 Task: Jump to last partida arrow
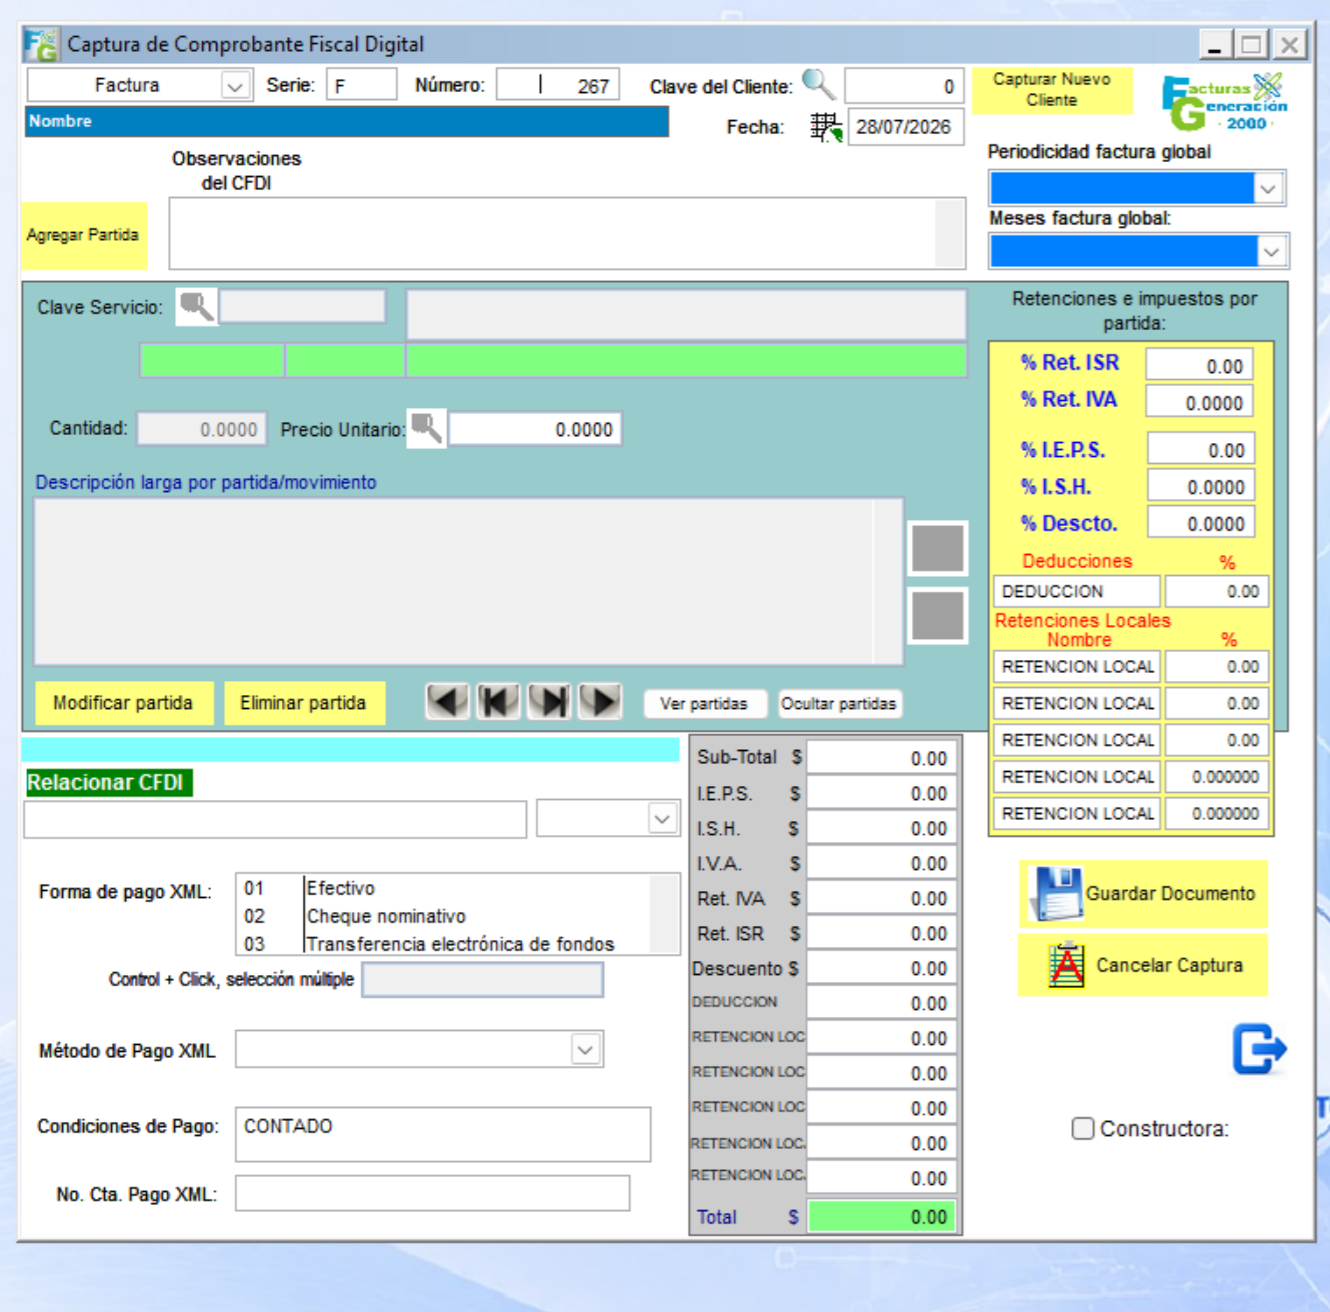(549, 702)
